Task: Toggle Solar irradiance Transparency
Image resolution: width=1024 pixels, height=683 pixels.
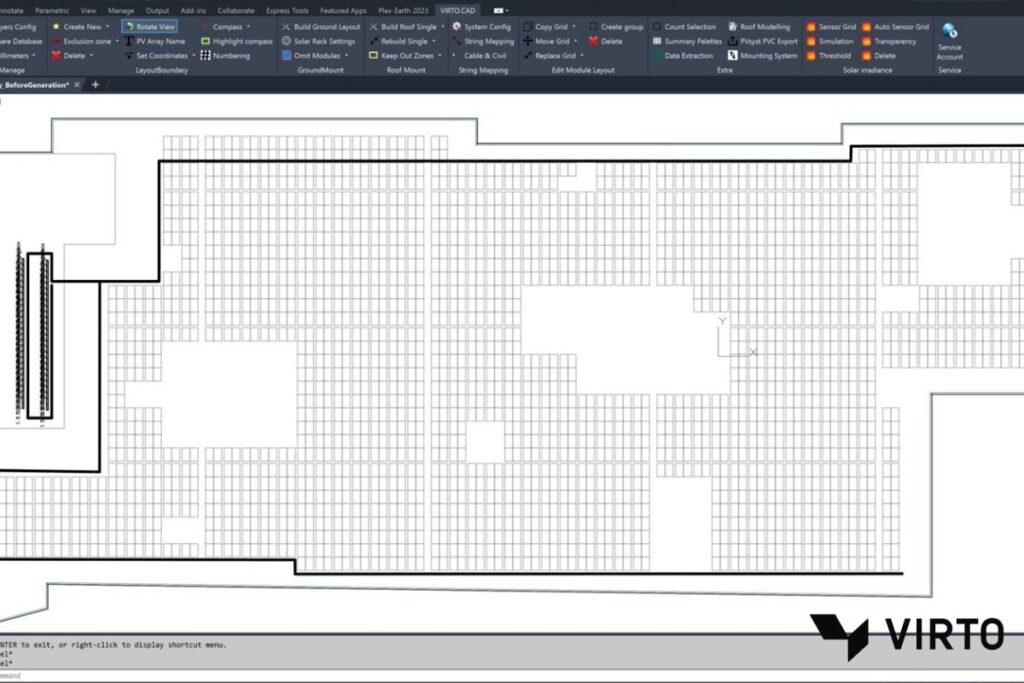Action: pyautogui.click(x=889, y=41)
